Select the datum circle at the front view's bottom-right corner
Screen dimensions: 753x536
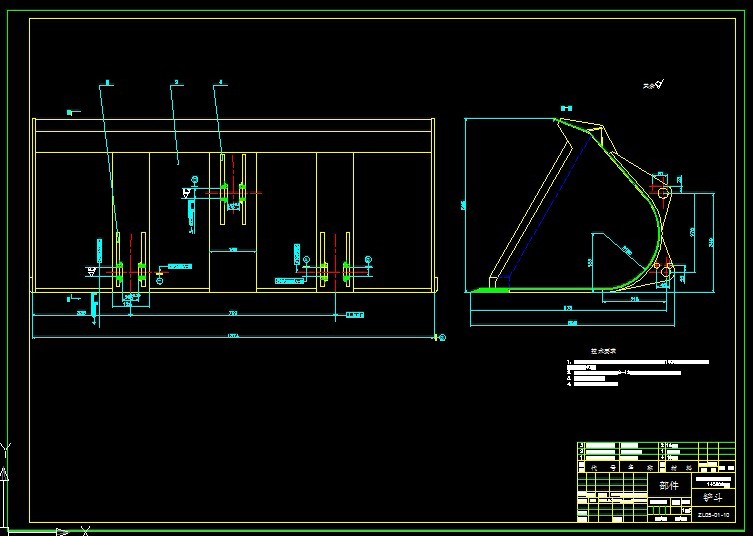[442, 338]
